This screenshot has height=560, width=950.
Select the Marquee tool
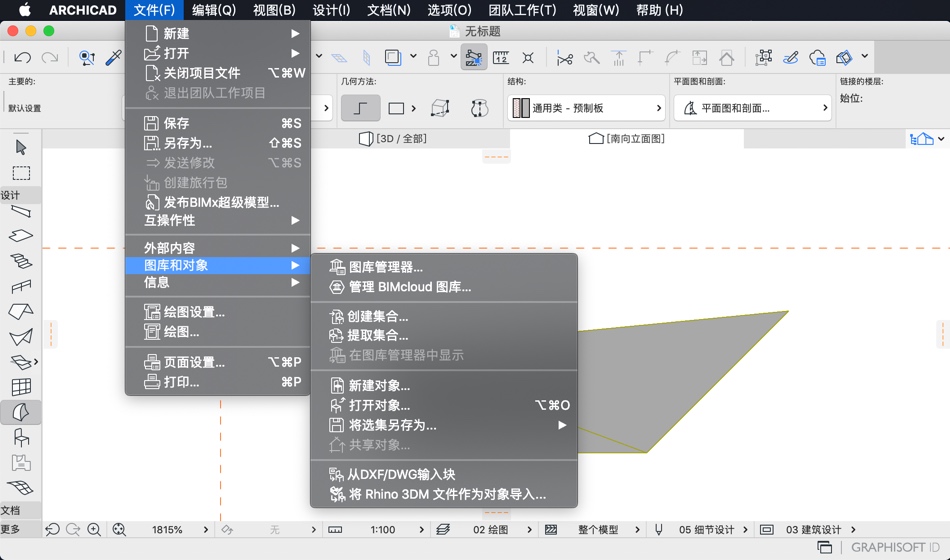(21, 173)
